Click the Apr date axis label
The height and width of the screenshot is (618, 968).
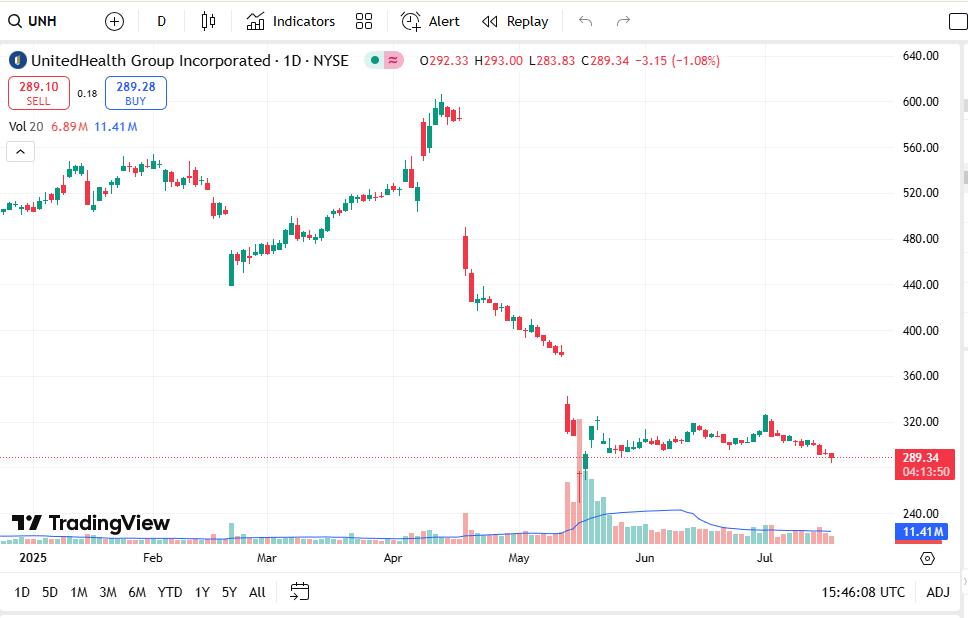[x=393, y=558]
